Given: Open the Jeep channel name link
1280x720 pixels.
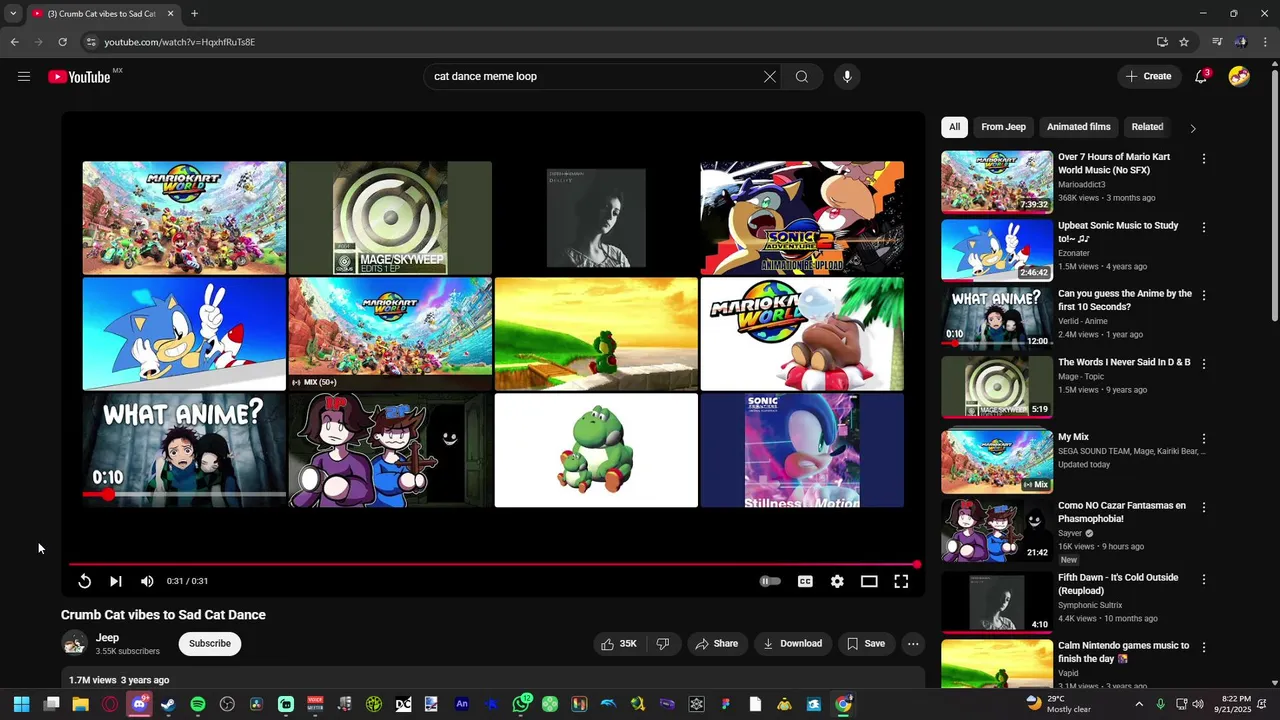Looking at the screenshot, I should (x=107, y=637).
